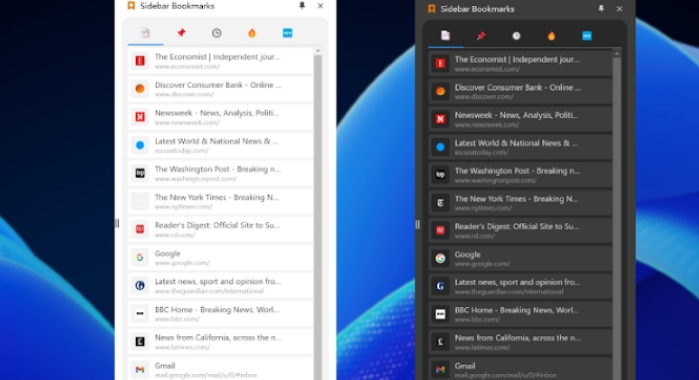699x380 pixels.
Task: Click the New York Times favicon in dark sidebar
Action: (x=440, y=203)
